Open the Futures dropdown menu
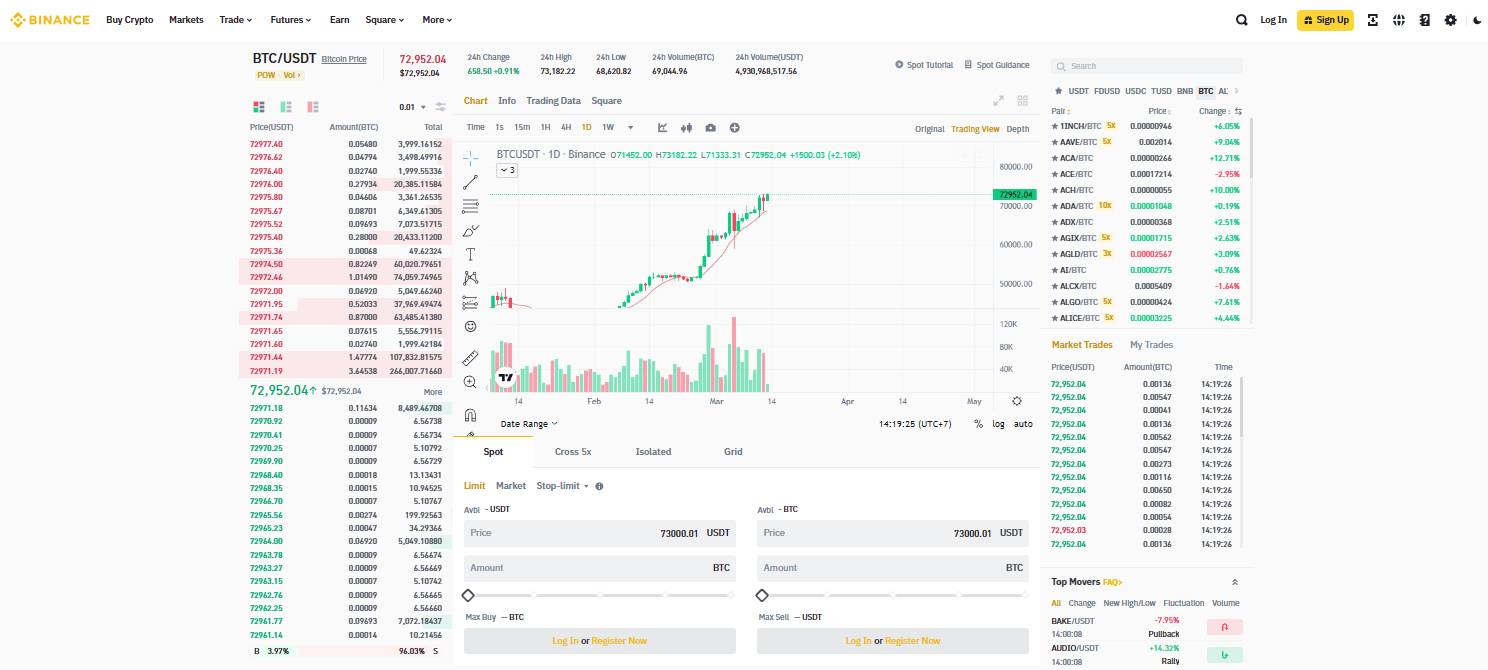Image resolution: width=1488 pixels, height=670 pixels. pos(291,20)
